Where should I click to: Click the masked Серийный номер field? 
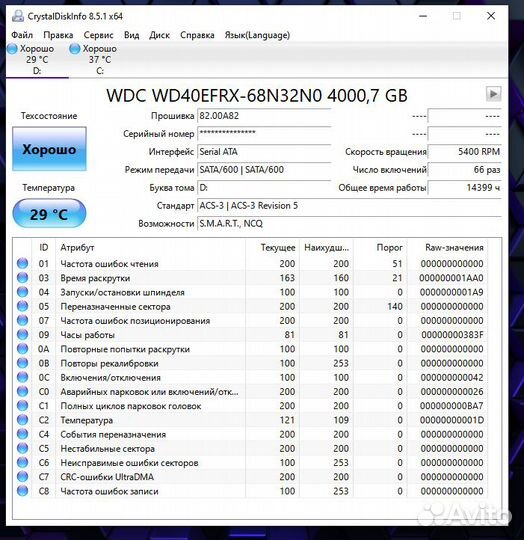264,134
